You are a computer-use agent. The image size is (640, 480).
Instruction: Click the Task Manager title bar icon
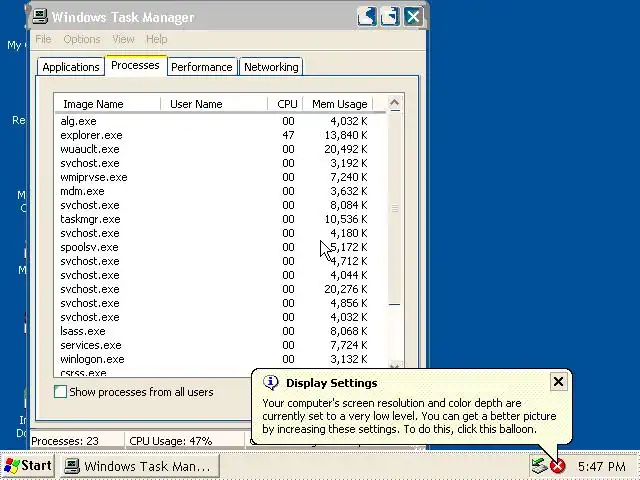(x=40, y=16)
